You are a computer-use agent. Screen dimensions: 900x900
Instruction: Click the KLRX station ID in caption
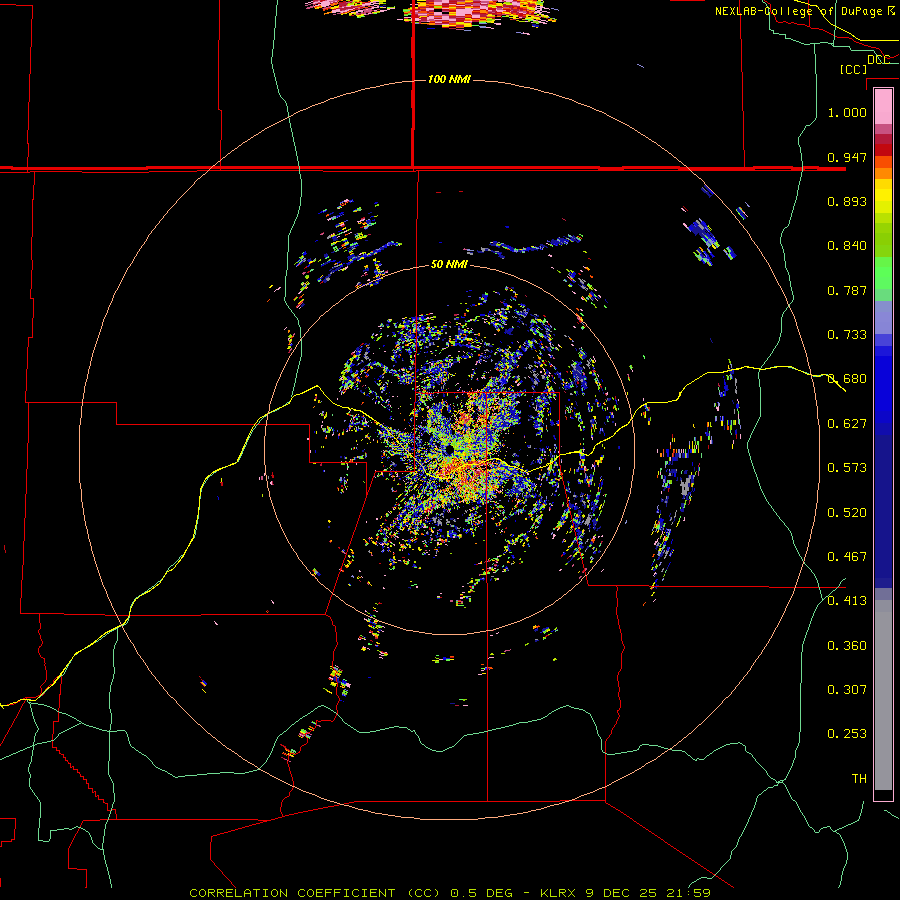558,893
